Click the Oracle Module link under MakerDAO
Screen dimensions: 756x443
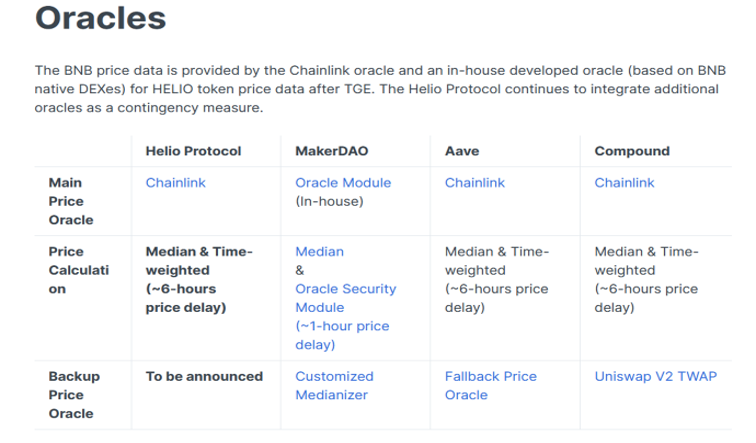(x=343, y=183)
